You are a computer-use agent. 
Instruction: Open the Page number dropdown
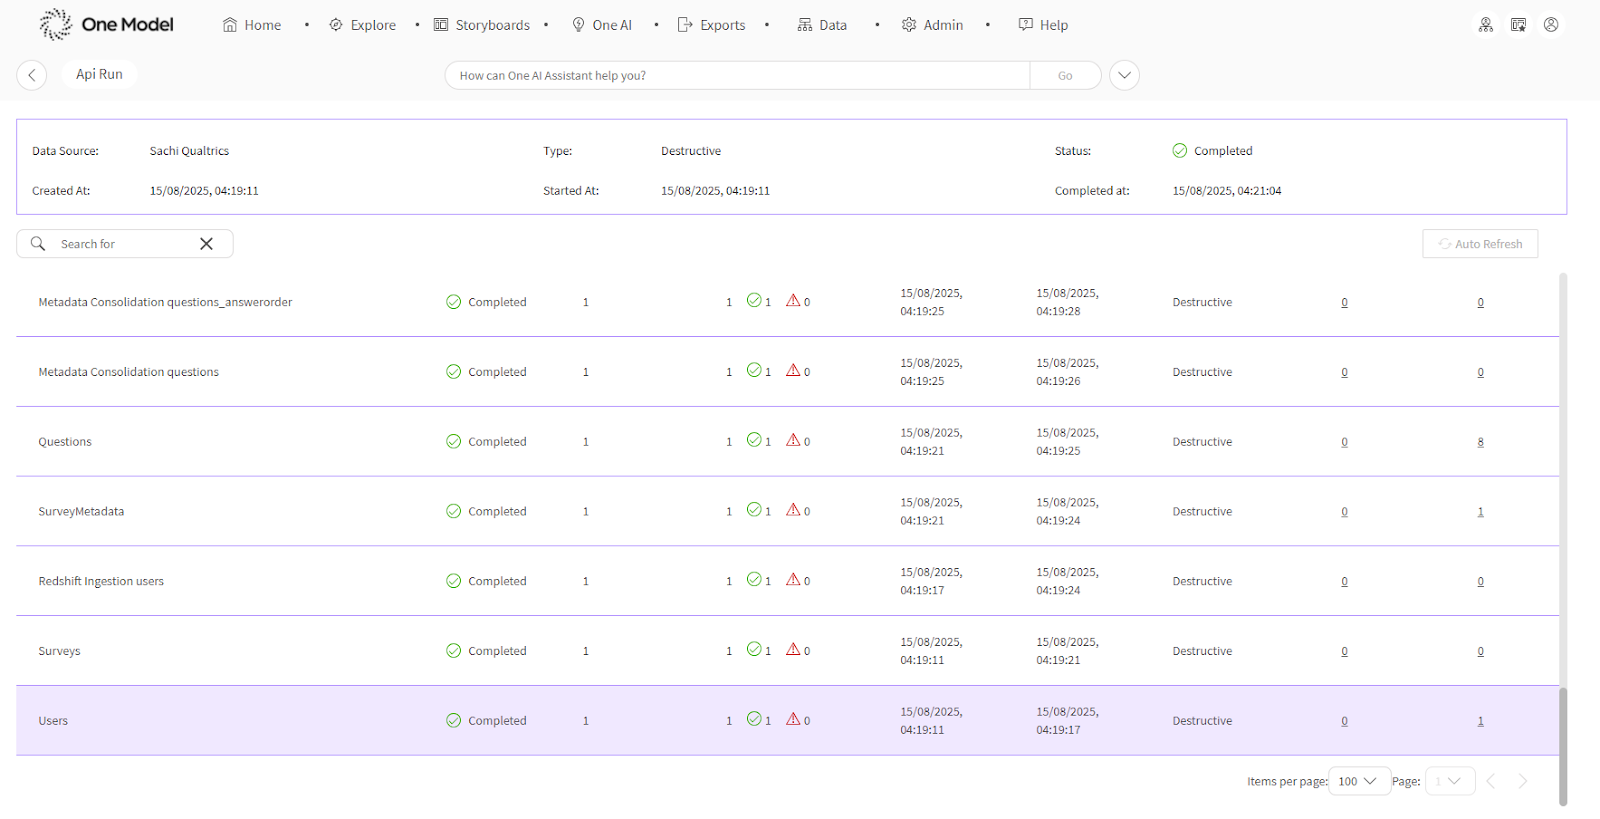tap(1449, 781)
